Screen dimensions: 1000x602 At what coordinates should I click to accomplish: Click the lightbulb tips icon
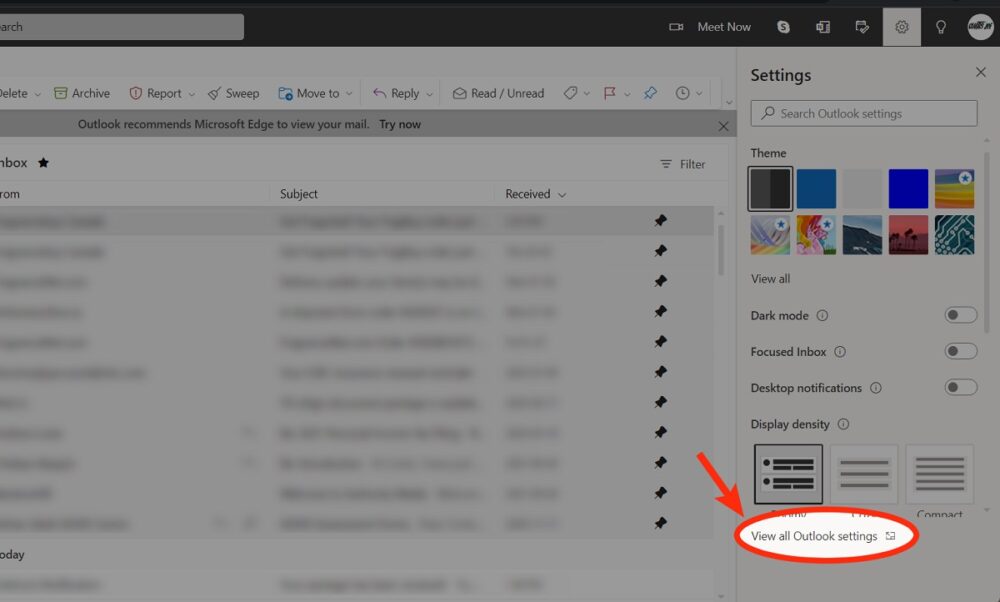pos(940,27)
